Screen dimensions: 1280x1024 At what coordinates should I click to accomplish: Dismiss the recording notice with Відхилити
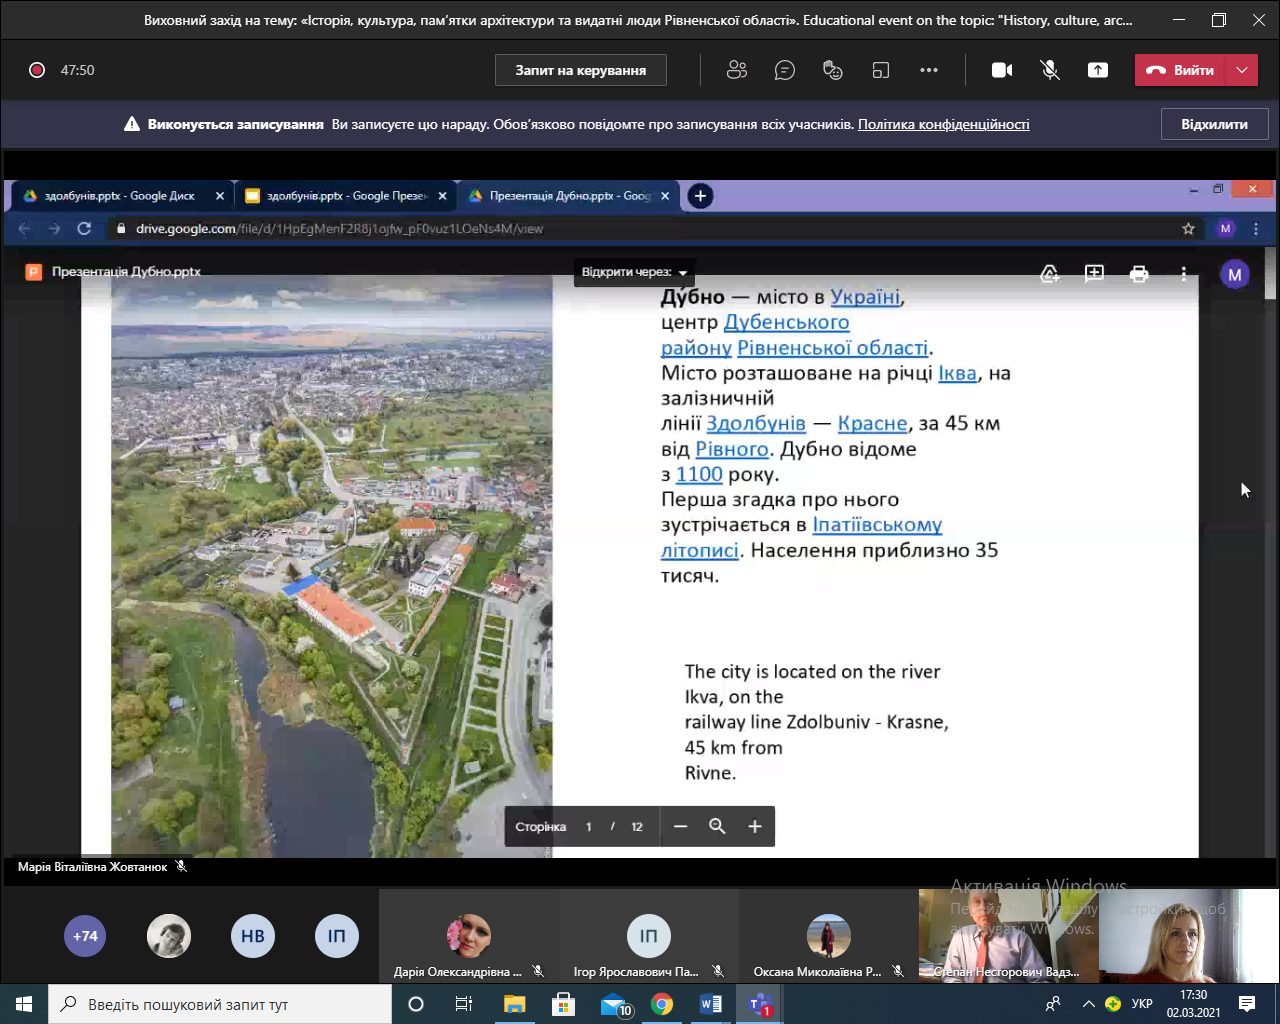[x=1214, y=124]
